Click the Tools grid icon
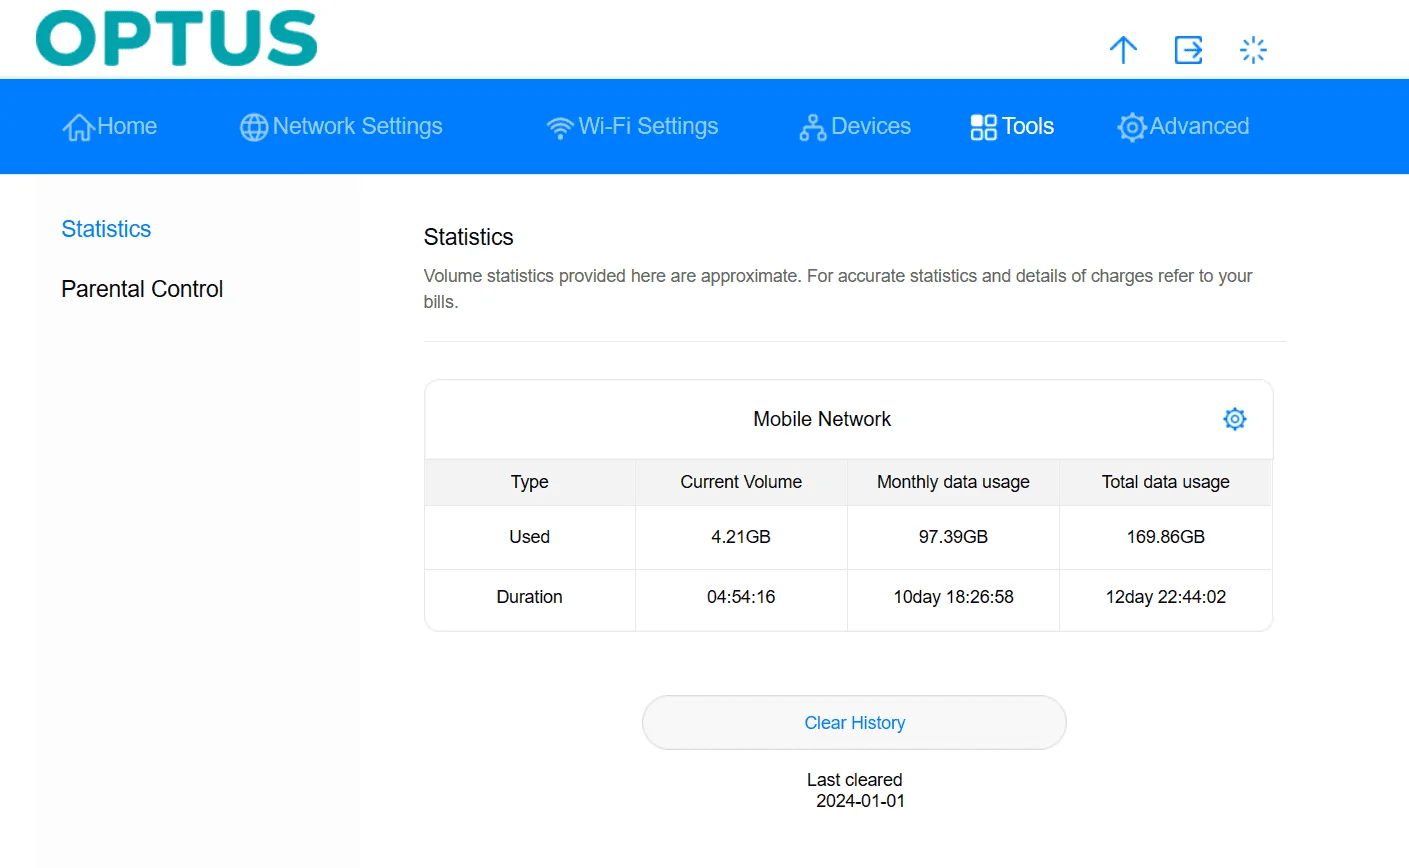The width and height of the screenshot is (1409, 868). 984,127
